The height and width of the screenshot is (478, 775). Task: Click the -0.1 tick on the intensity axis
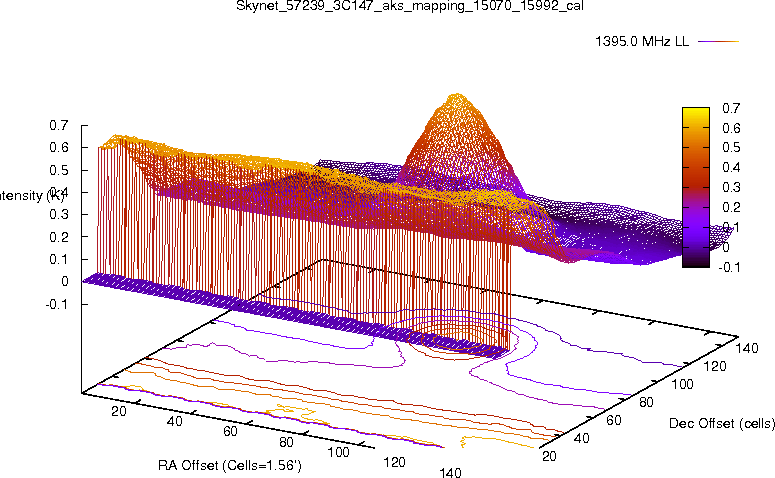[x=57, y=304]
